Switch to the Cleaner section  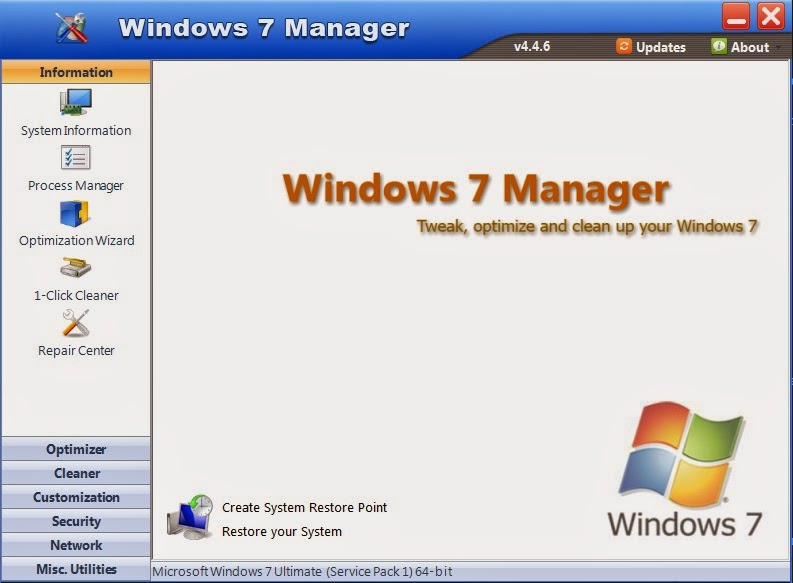tap(76, 473)
